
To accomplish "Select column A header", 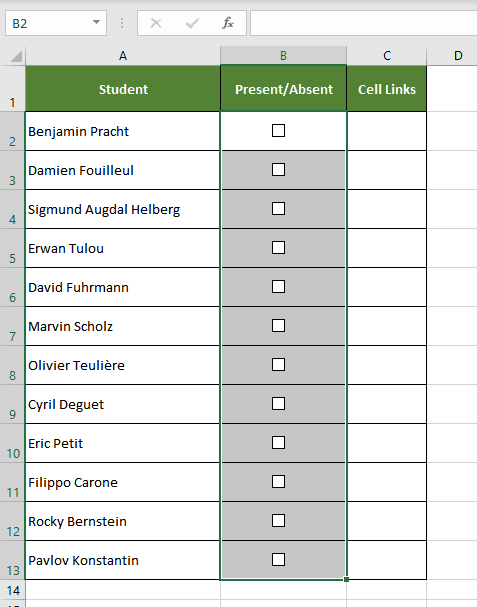I will 123,56.
